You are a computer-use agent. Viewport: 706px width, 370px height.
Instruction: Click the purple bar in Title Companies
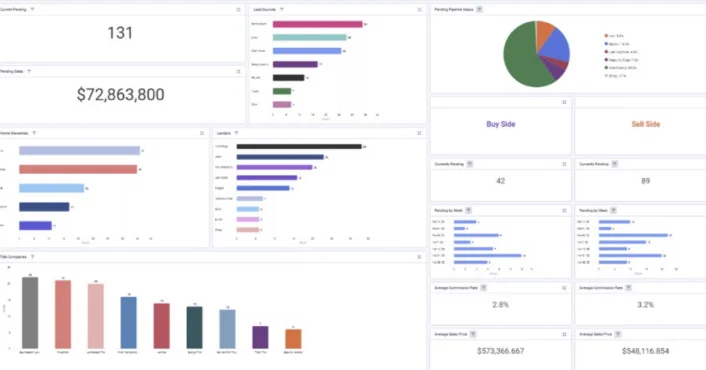point(260,337)
